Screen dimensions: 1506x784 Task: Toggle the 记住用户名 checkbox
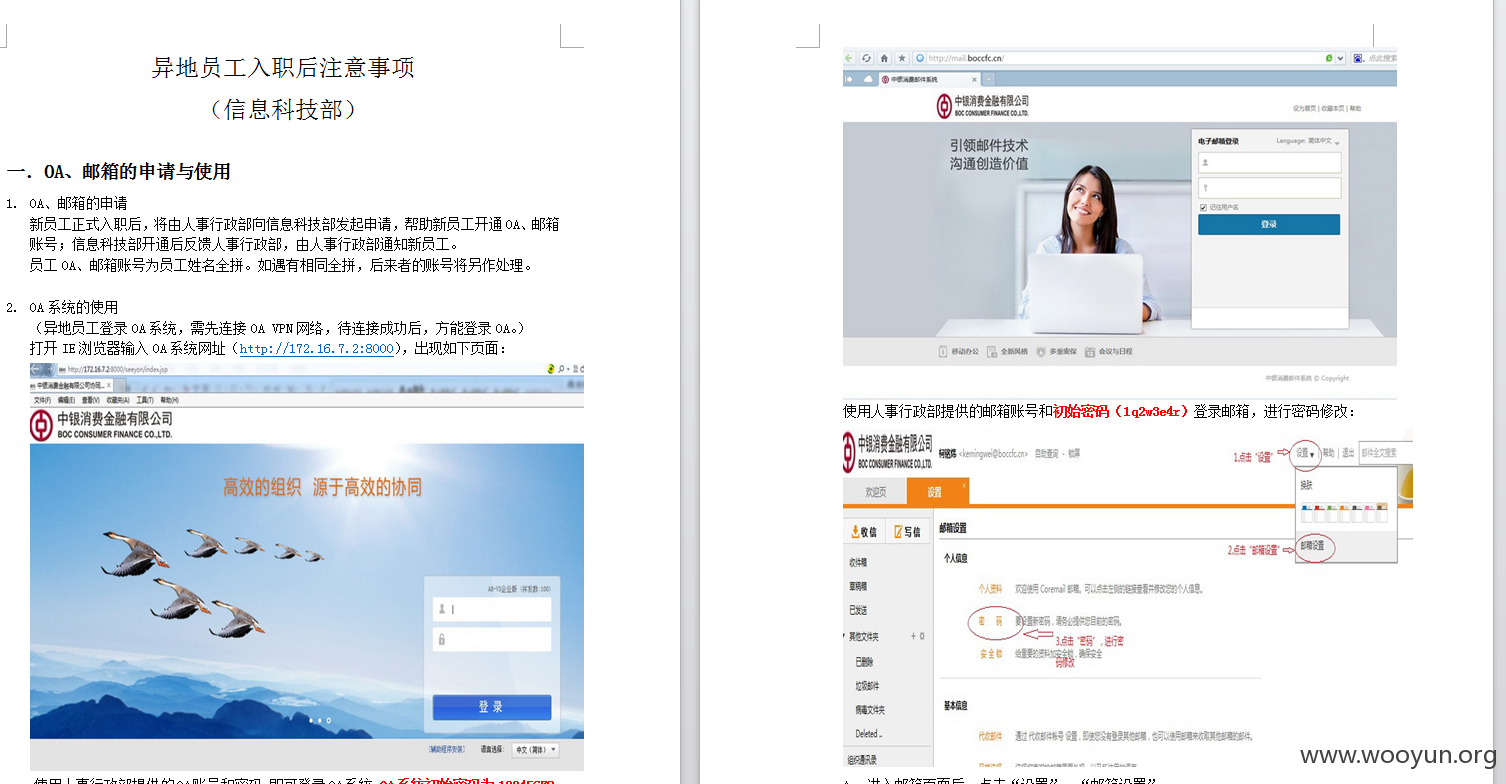pyautogui.click(x=1203, y=207)
